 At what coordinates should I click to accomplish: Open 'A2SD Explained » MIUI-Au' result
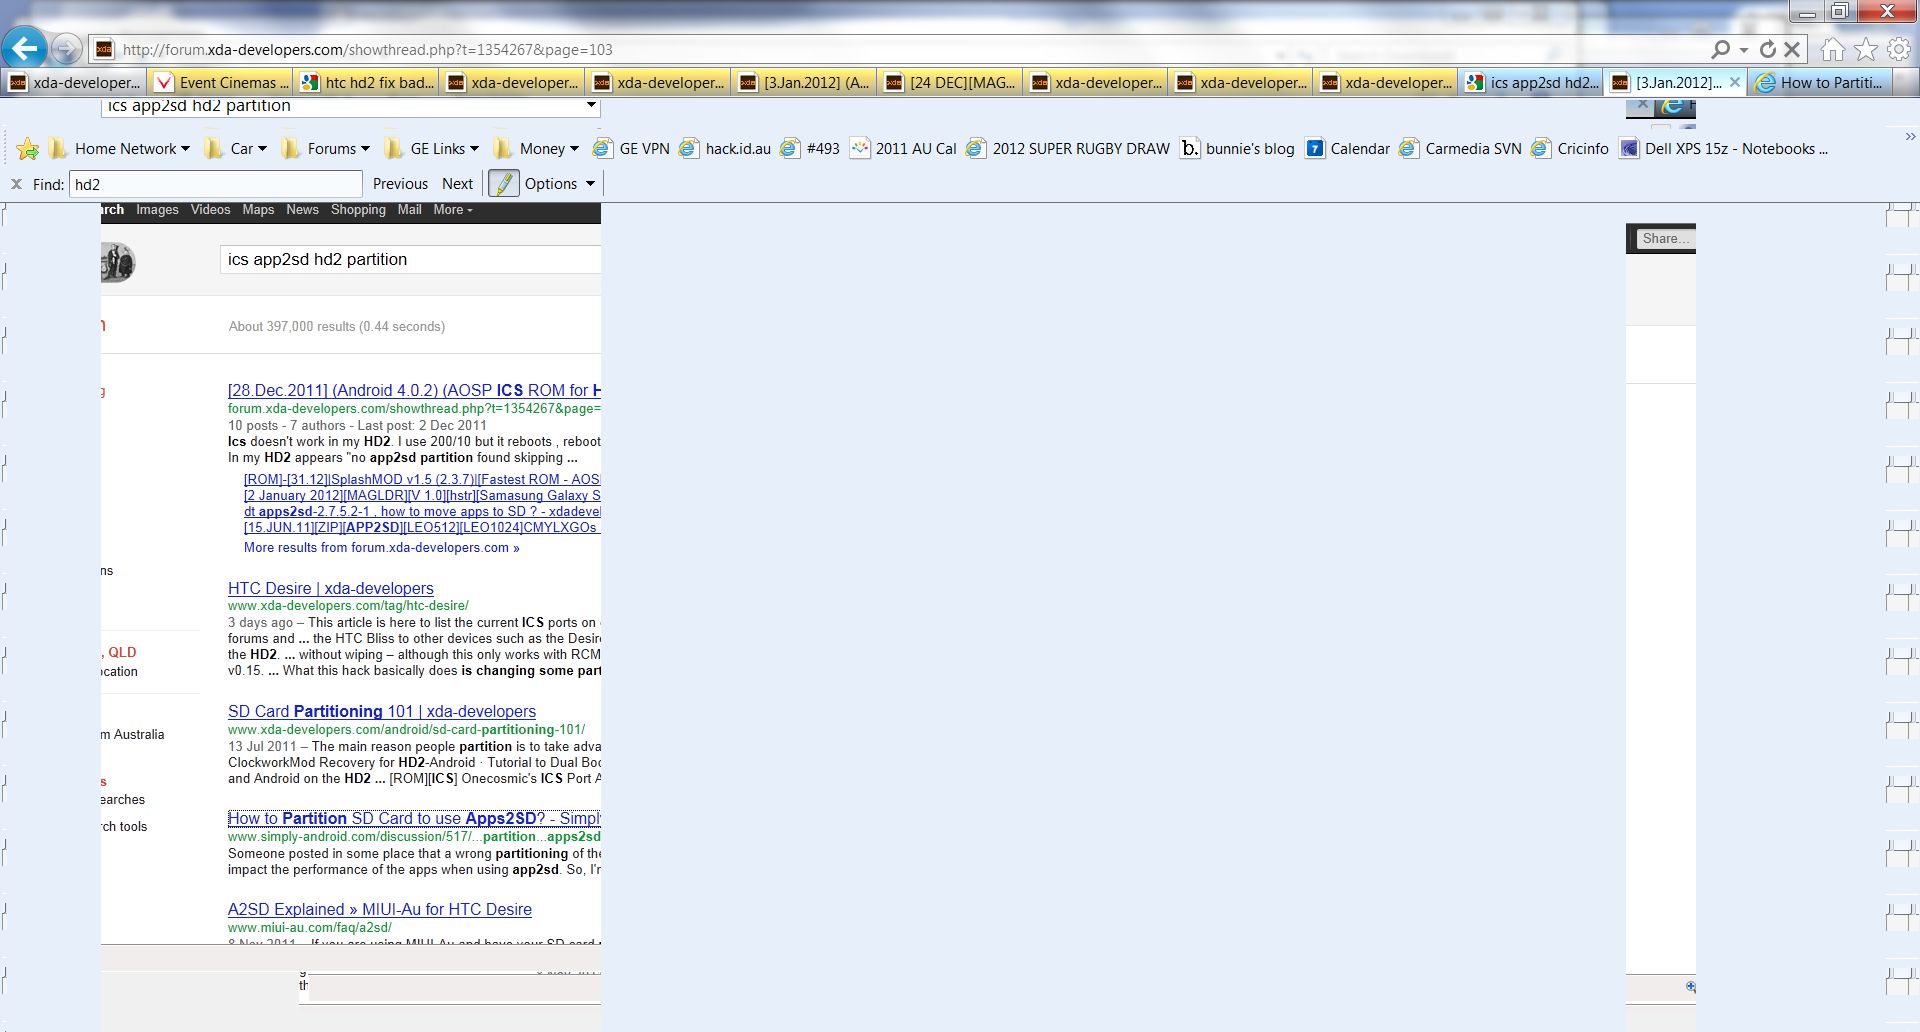pos(379,910)
